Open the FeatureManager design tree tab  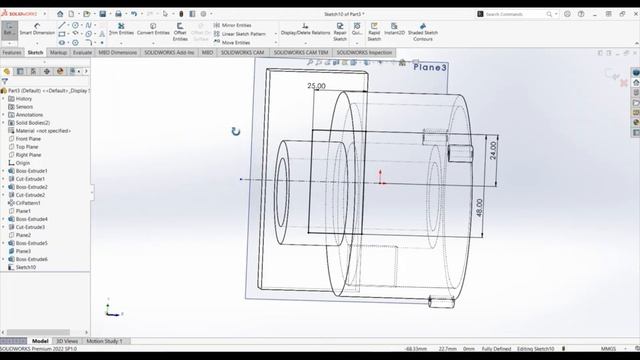click(7, 71)
